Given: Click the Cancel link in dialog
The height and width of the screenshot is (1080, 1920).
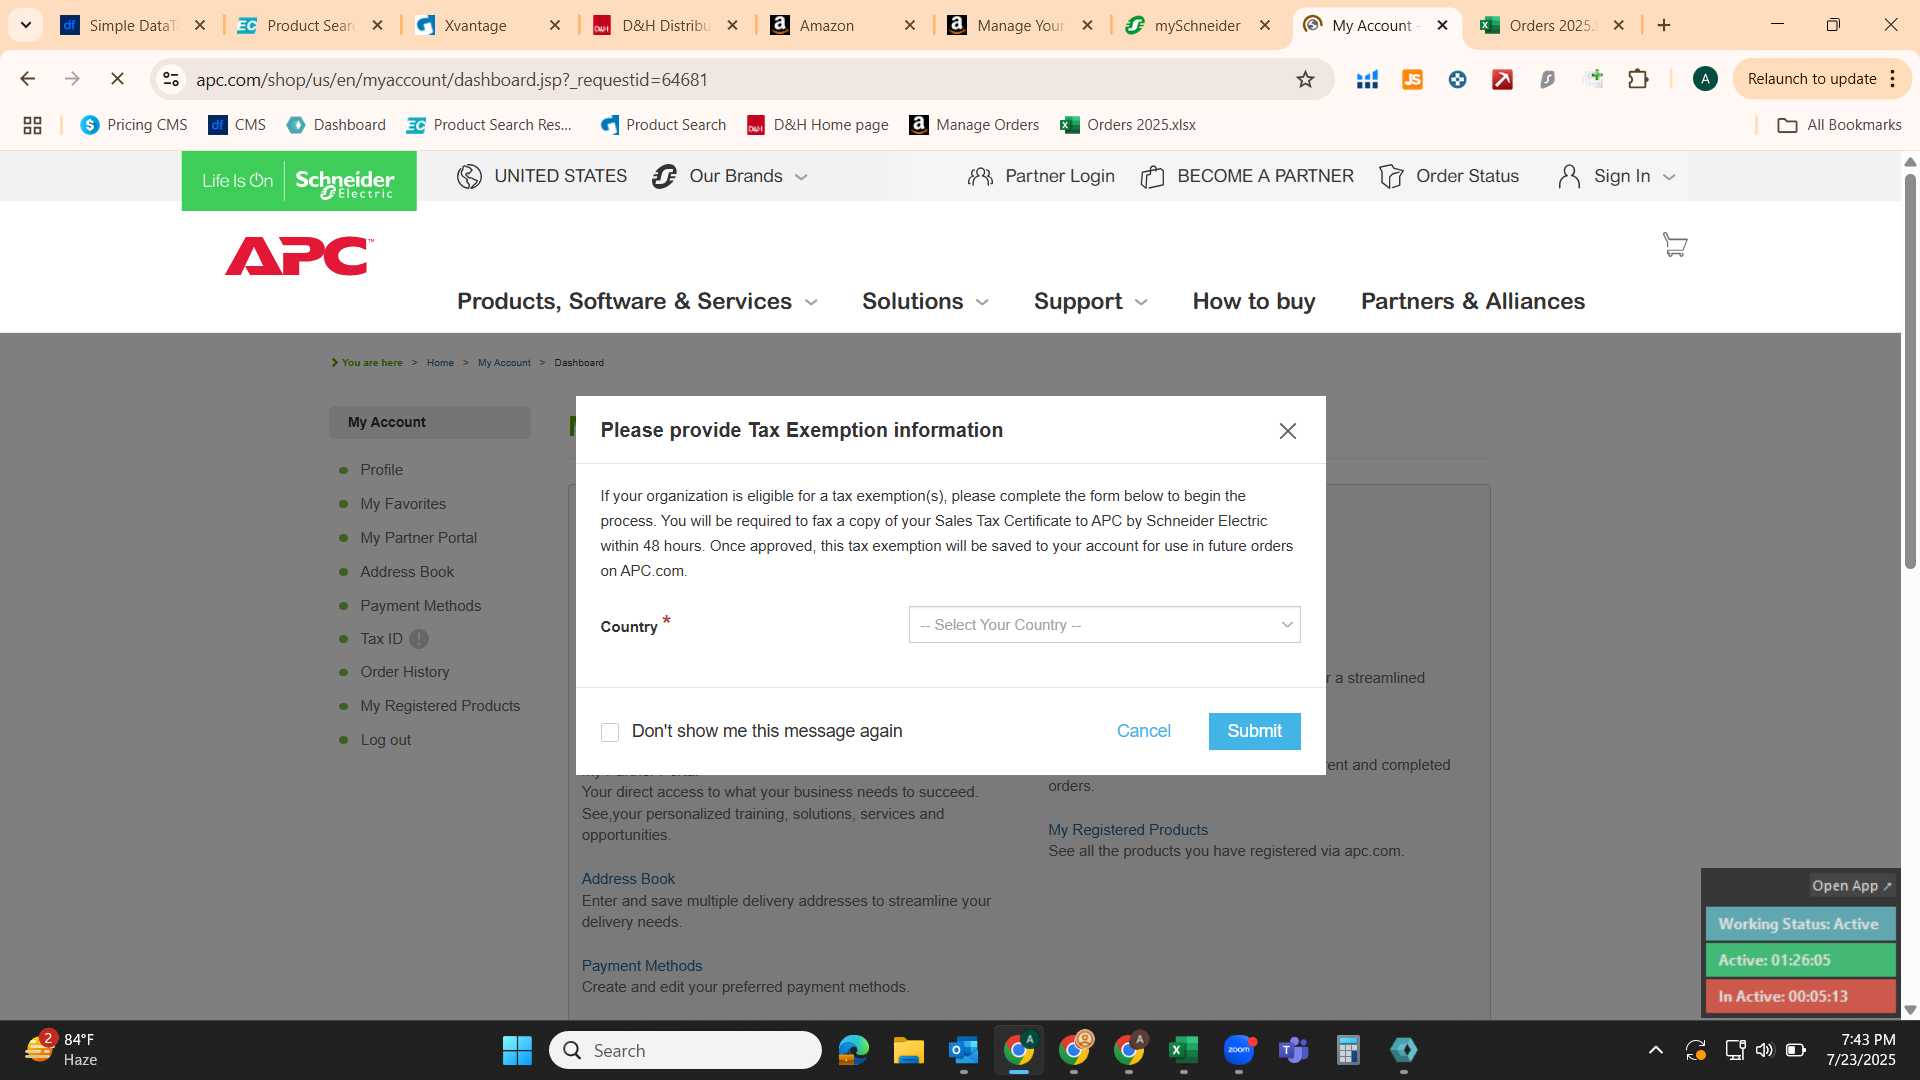Looking at the screenshot, I should tap(1143, 731).
